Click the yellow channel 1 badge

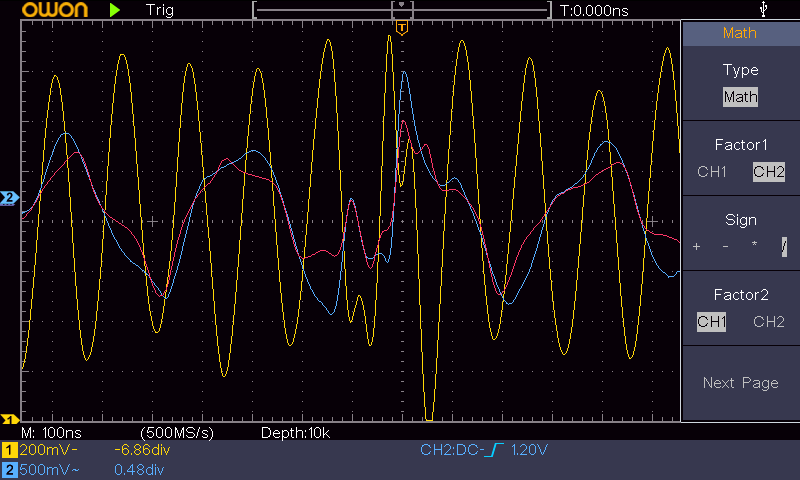click(9, 450)
